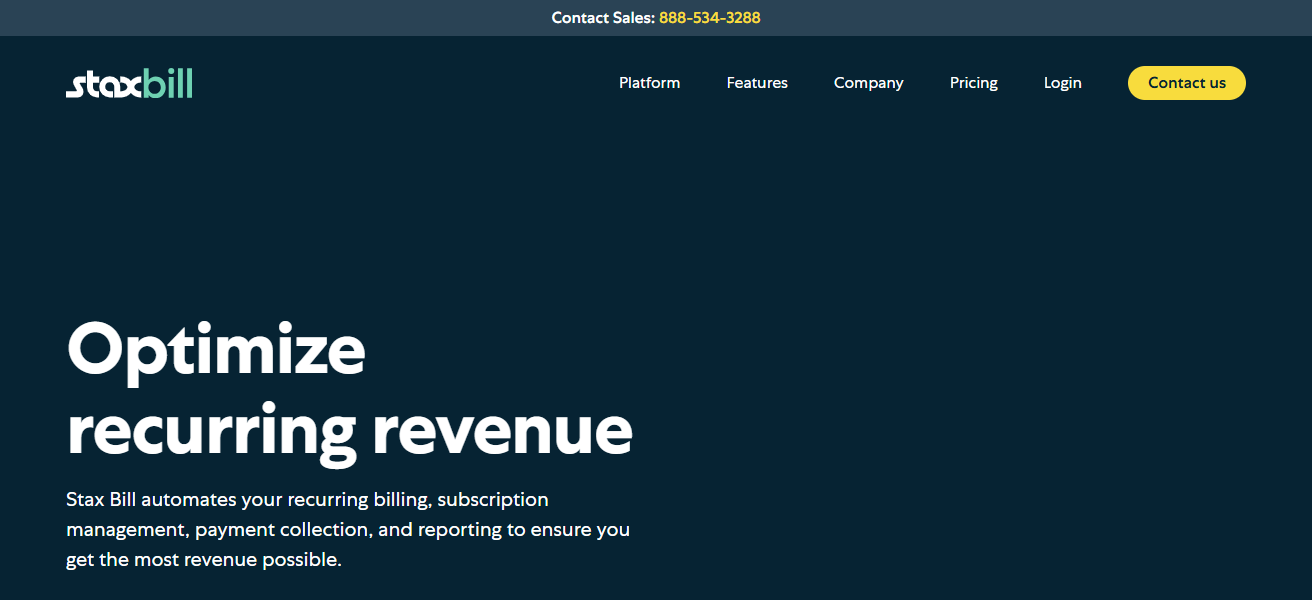The width and height of the screenshot is (1312, 600).
Task: Click the Stax Bill logo
Action: point(129,84)
